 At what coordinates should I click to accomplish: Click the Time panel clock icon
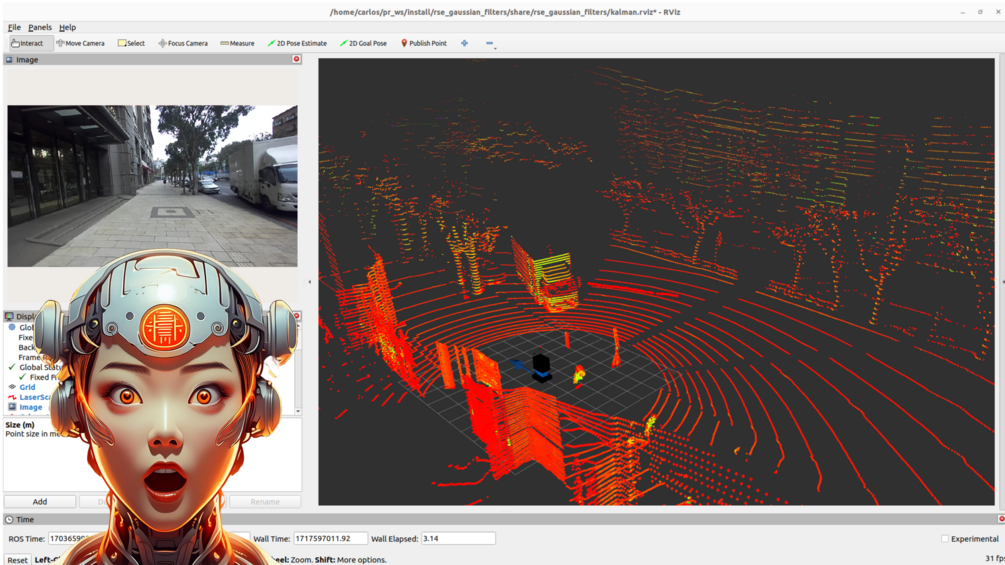[9, 520]
